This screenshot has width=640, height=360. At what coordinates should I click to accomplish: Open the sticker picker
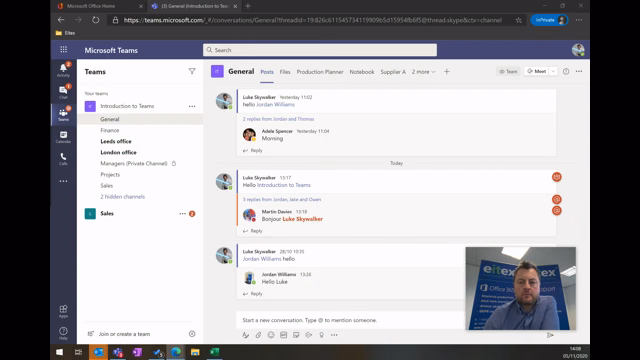tap(296, 335)
